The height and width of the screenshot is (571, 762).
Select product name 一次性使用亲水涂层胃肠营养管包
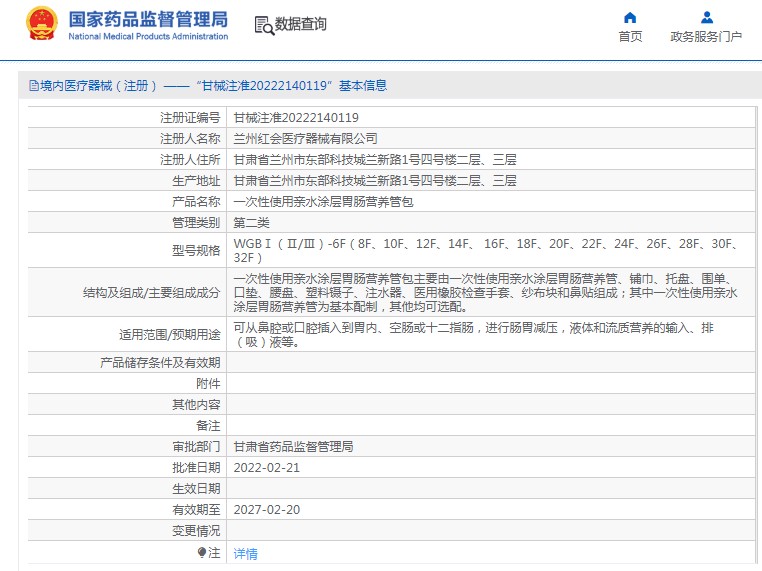point(323,202)
